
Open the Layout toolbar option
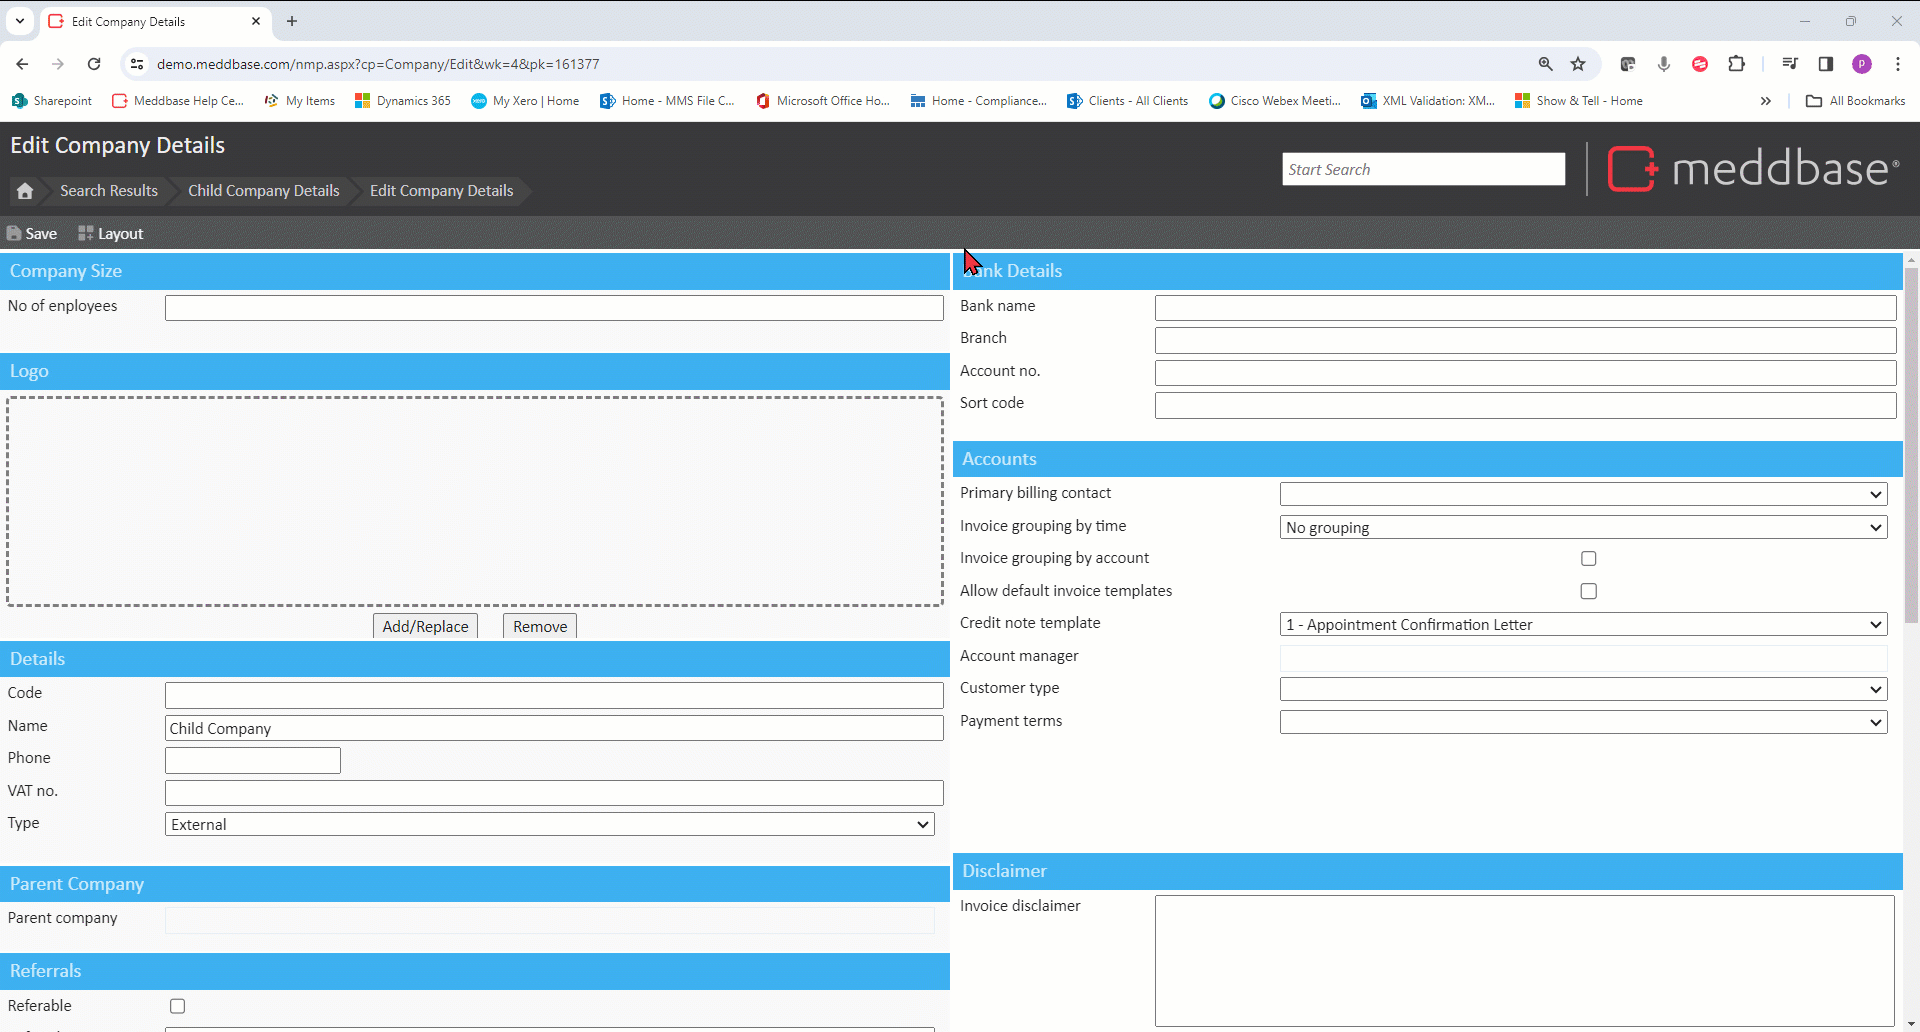coord(111,234)
